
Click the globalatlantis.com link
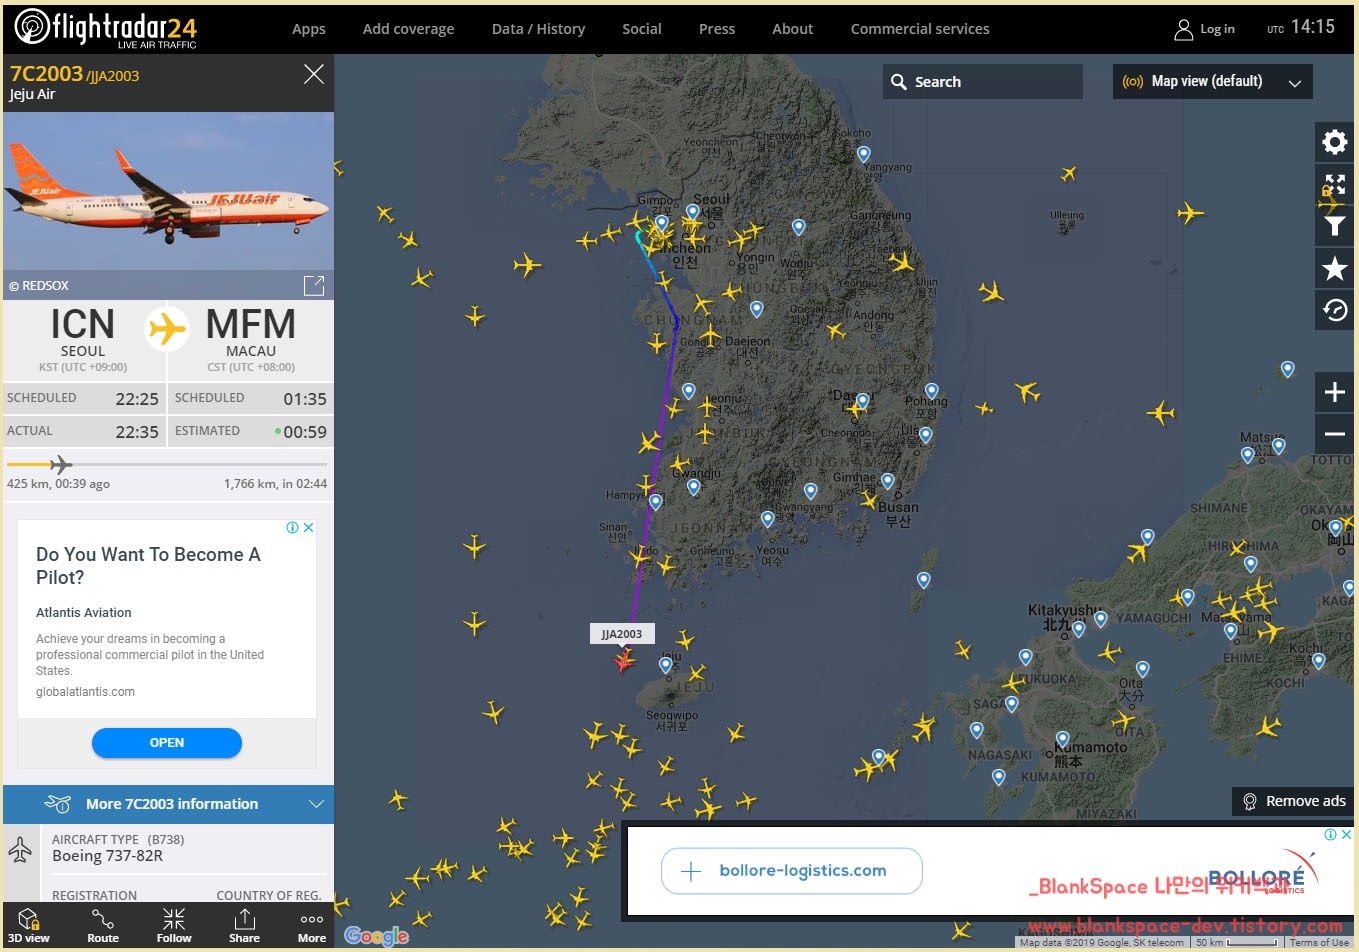85,692
